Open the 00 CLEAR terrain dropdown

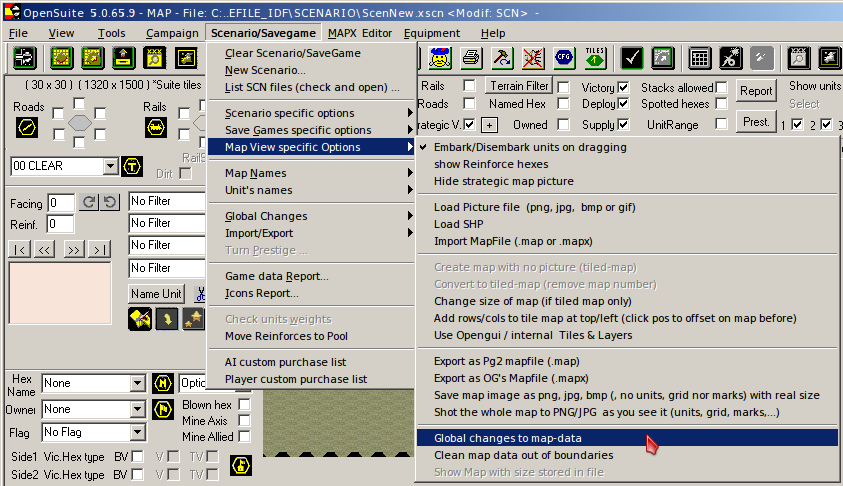tap(110, 166)
